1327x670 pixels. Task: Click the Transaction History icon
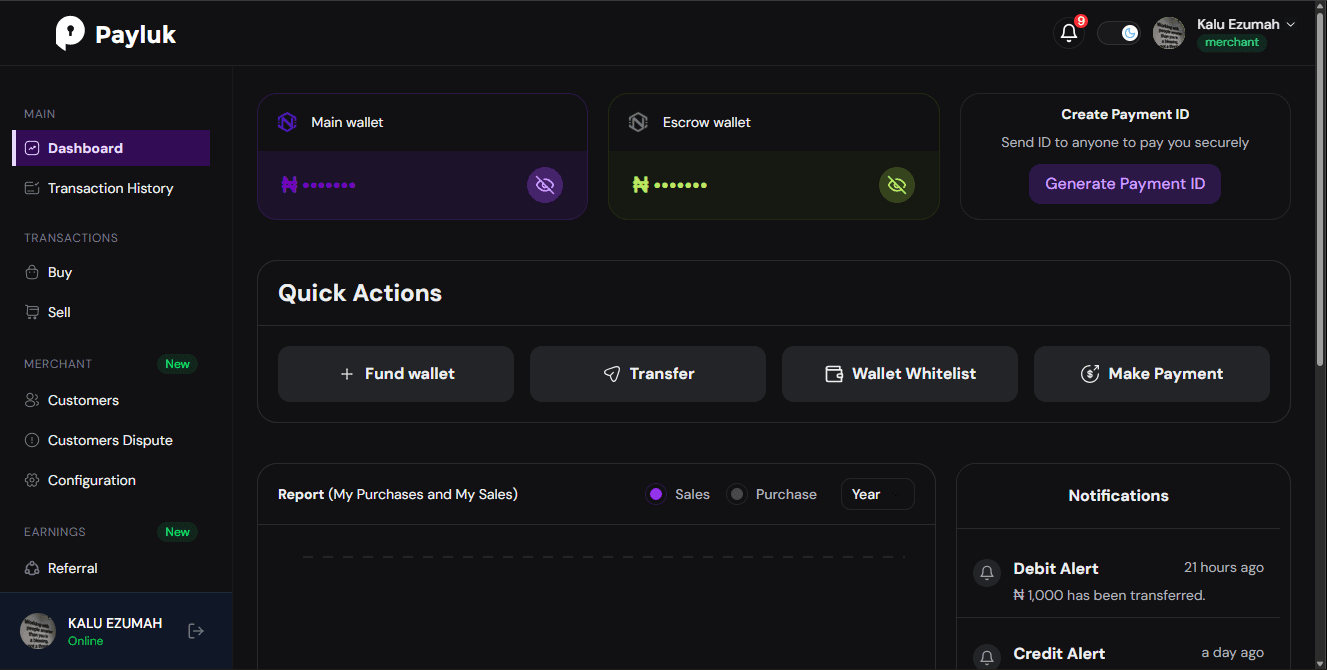(x=33, y=187)
